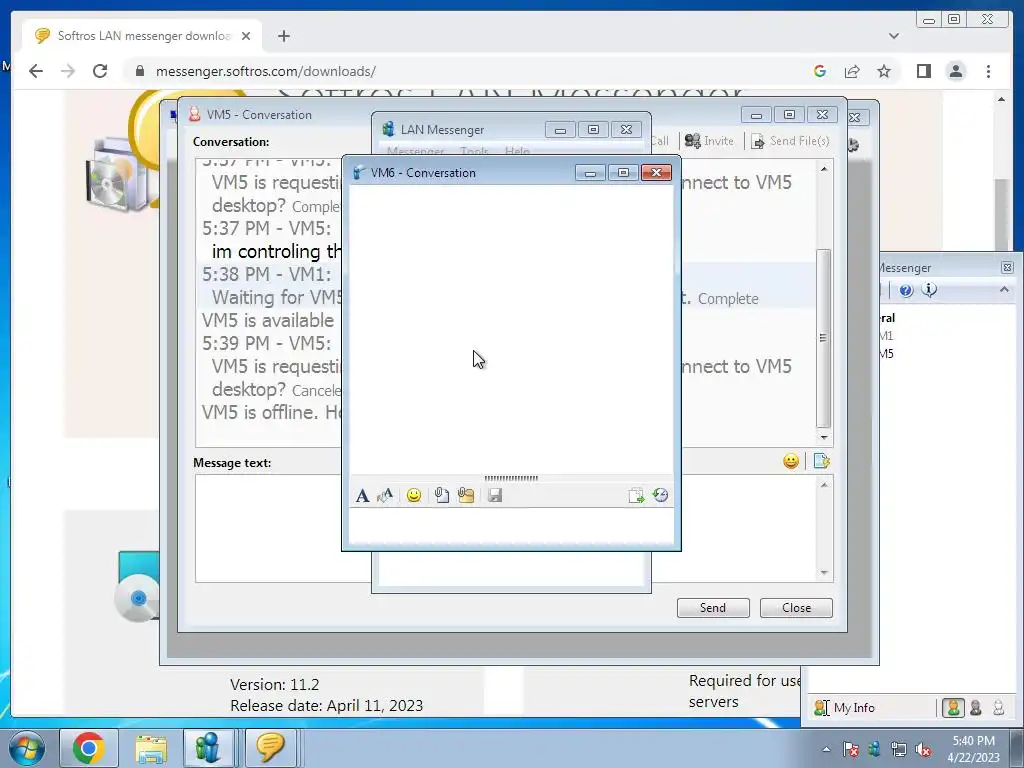Click My Info in Messenger panel

point(844,708)
